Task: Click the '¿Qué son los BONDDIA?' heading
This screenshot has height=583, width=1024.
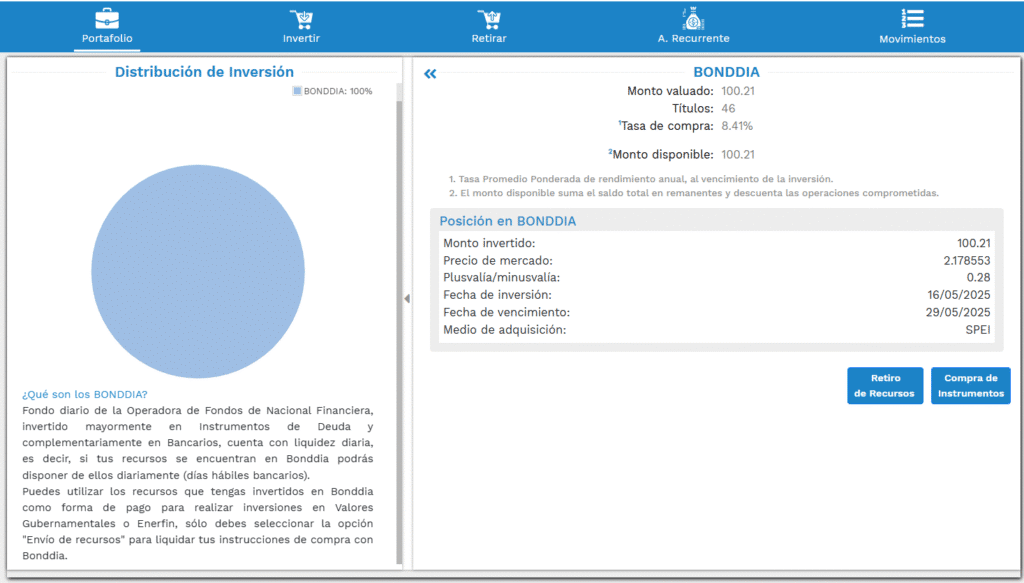Action: tap(85, 394)
